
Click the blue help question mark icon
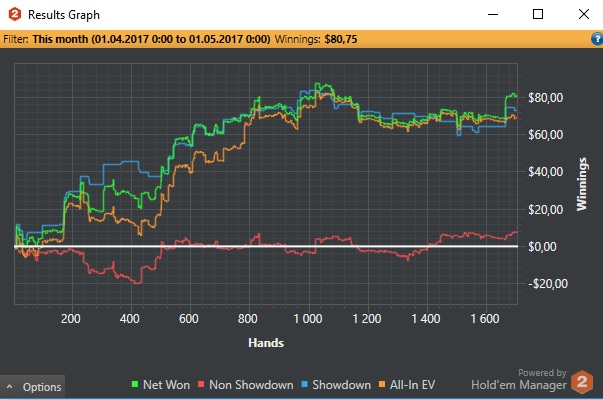597,39
